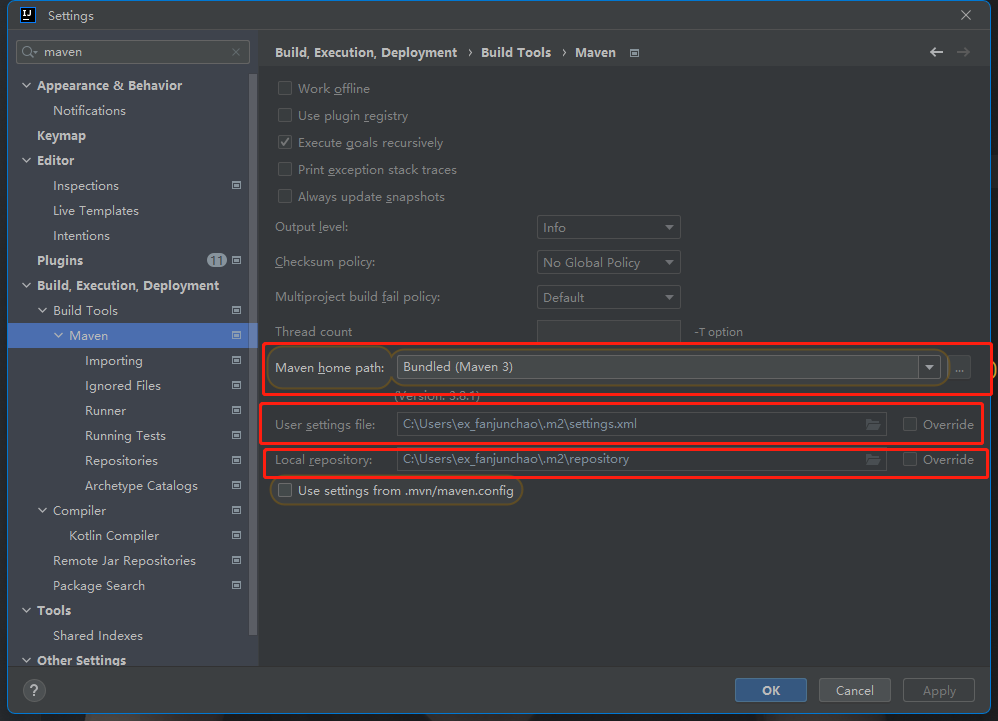Click project icon next to Importing
The height and width of the screenshot is (721, 998).
pyautogui.click(x=237, y=360)
